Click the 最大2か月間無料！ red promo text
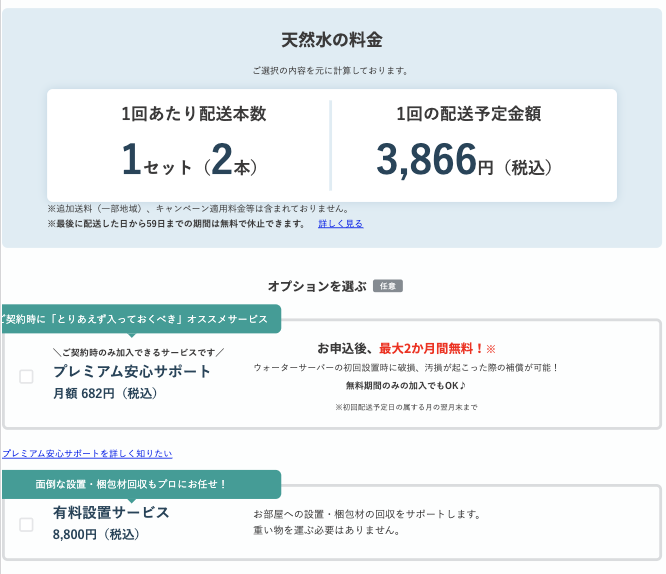This screenshot has height=574, width=666. (x=431, y=348)
